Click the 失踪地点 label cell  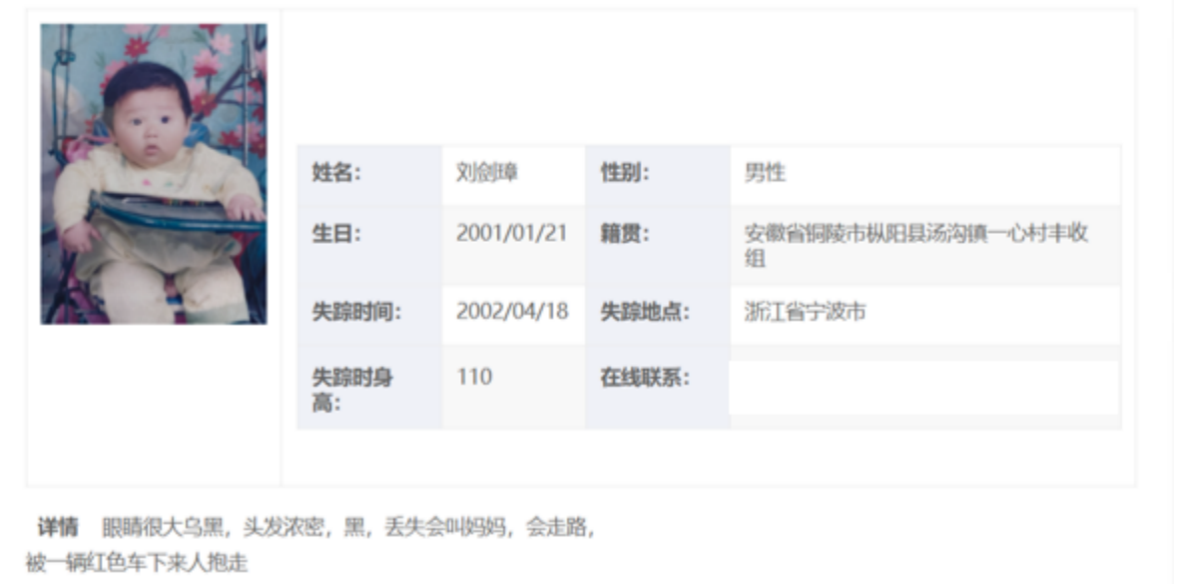[x=646, y=312]
